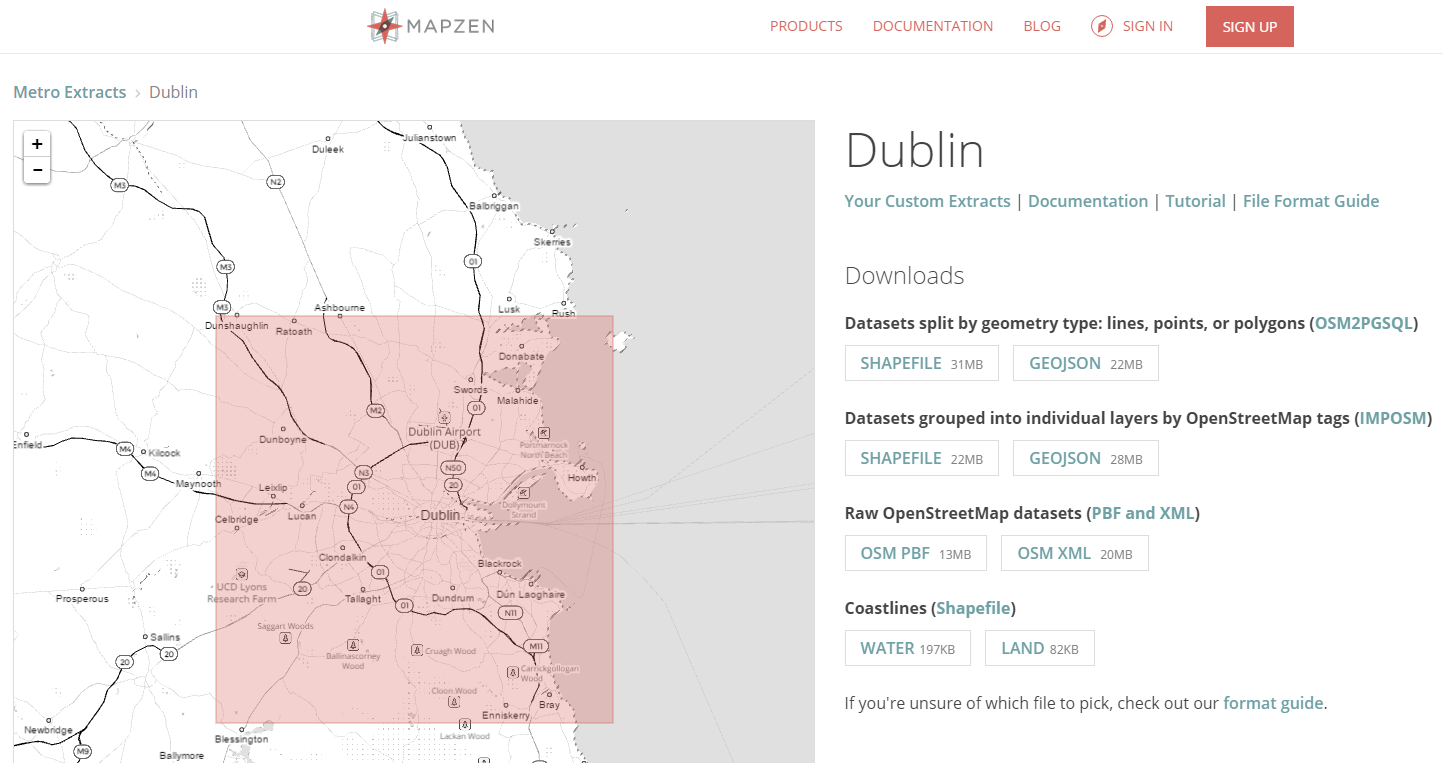Click Dublin Airport (DUB) map label
The width and height of the screenshot is (1443, 763).
point(444,438)
